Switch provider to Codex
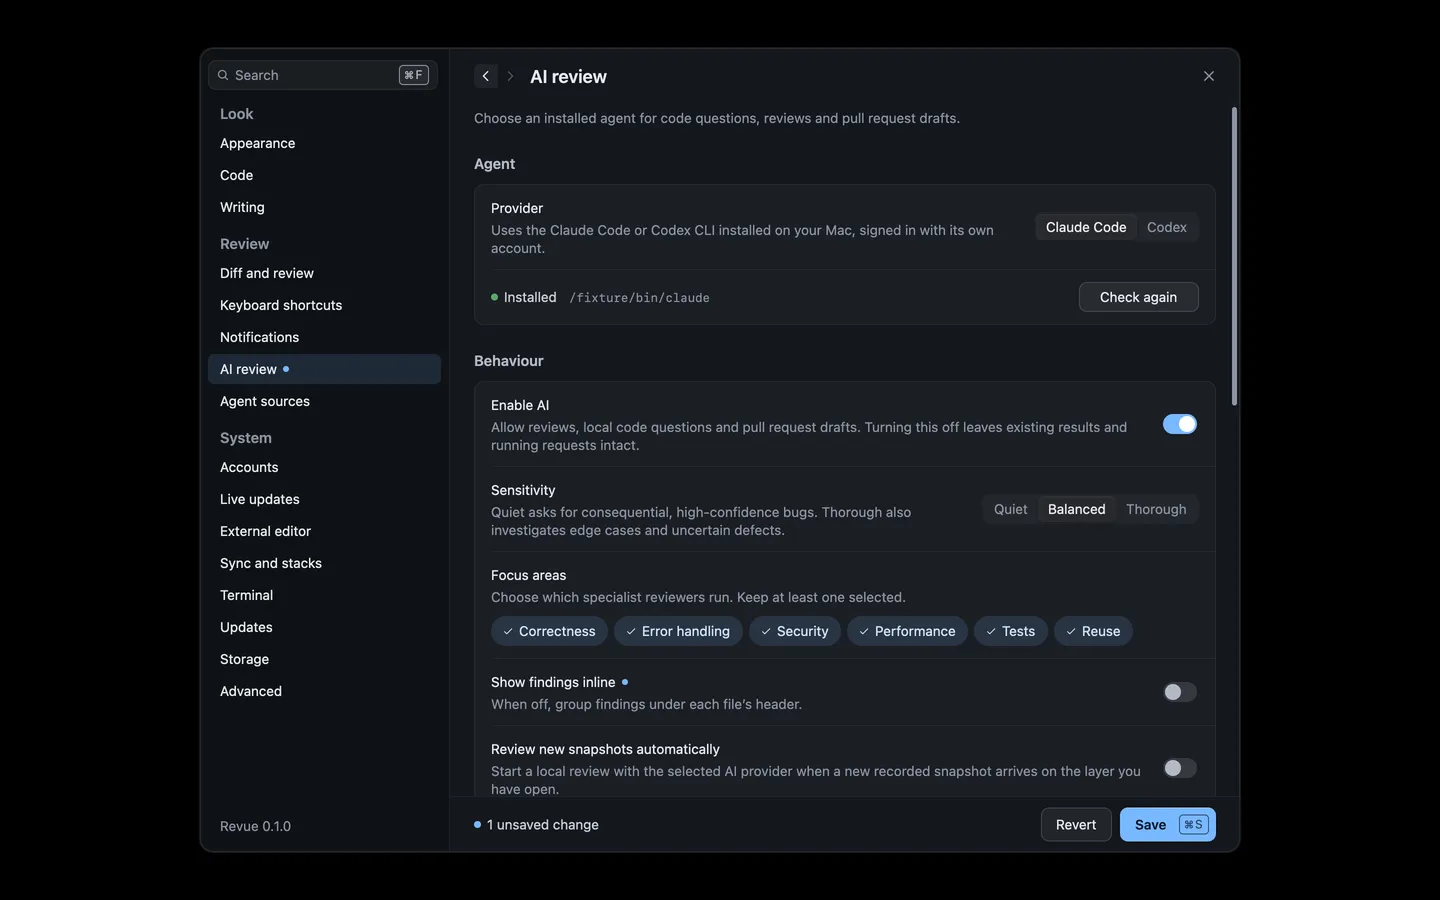Screen dimensions: 1440x900 [1167, 227]
